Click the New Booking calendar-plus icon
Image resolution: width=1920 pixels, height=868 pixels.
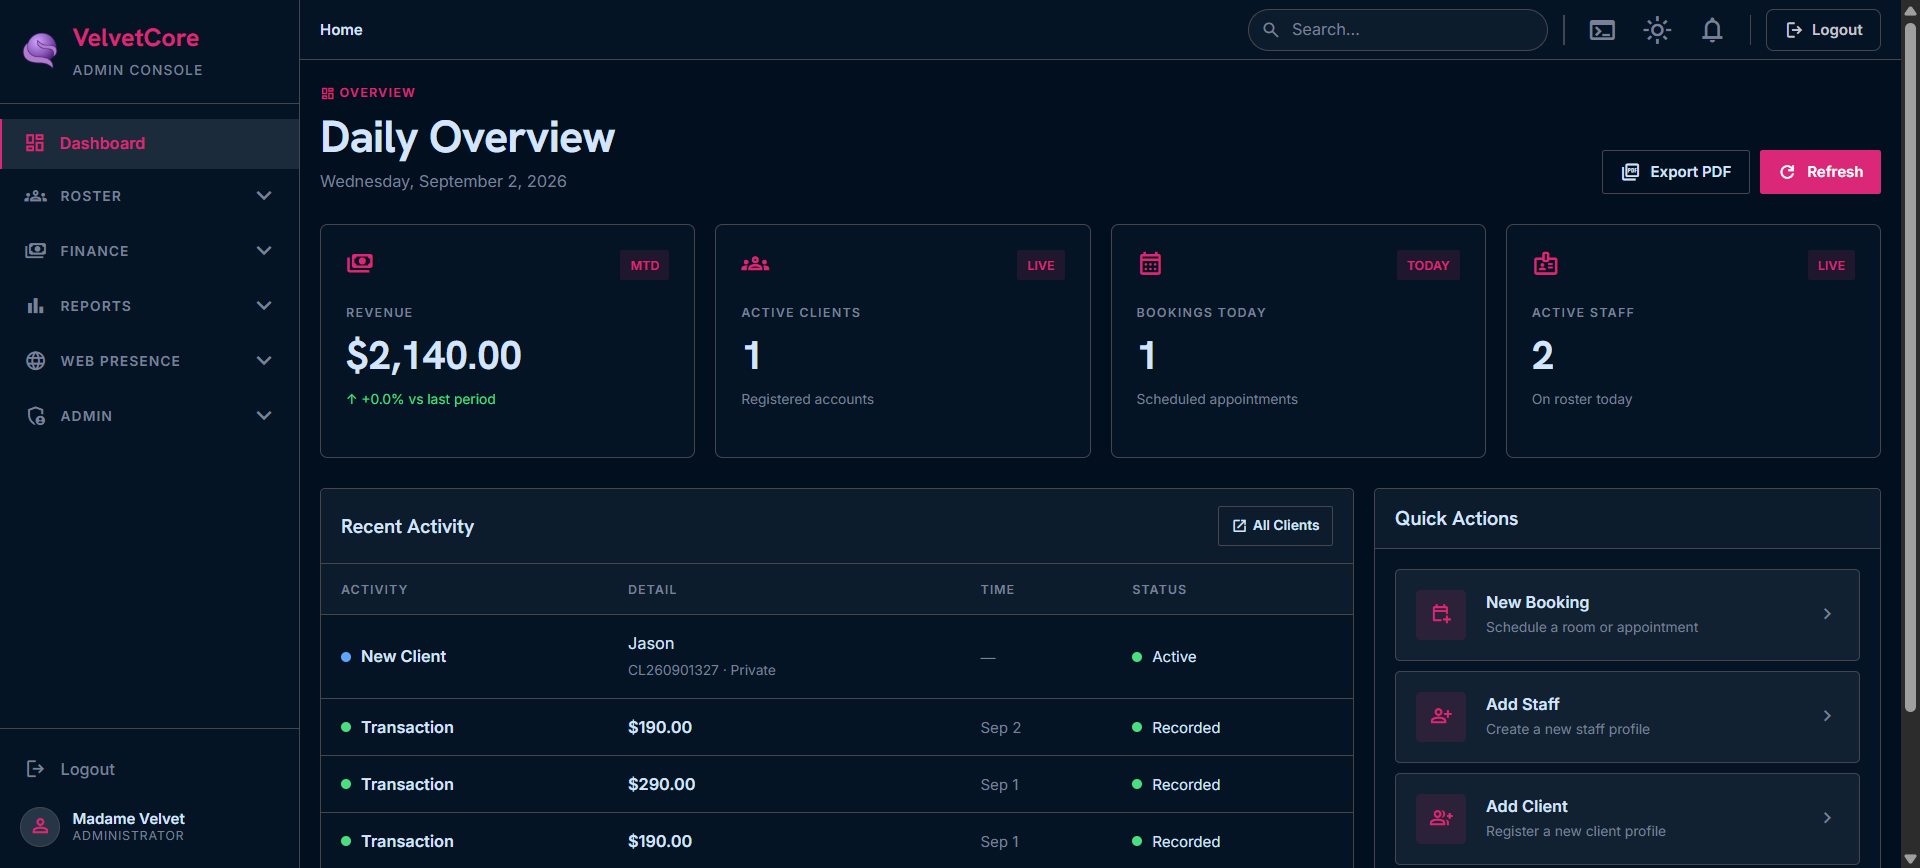tap(1441, 614)
